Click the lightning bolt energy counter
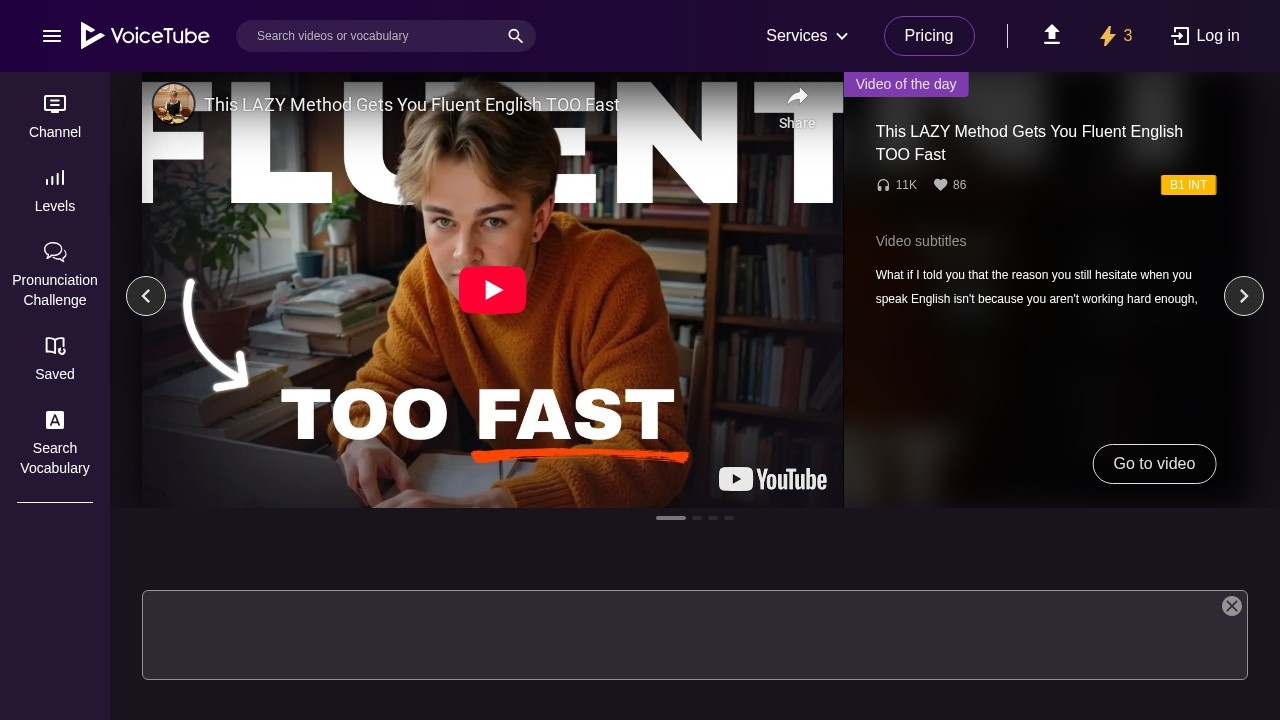Screen dimensions: 1280x720 click(1114, 35)
